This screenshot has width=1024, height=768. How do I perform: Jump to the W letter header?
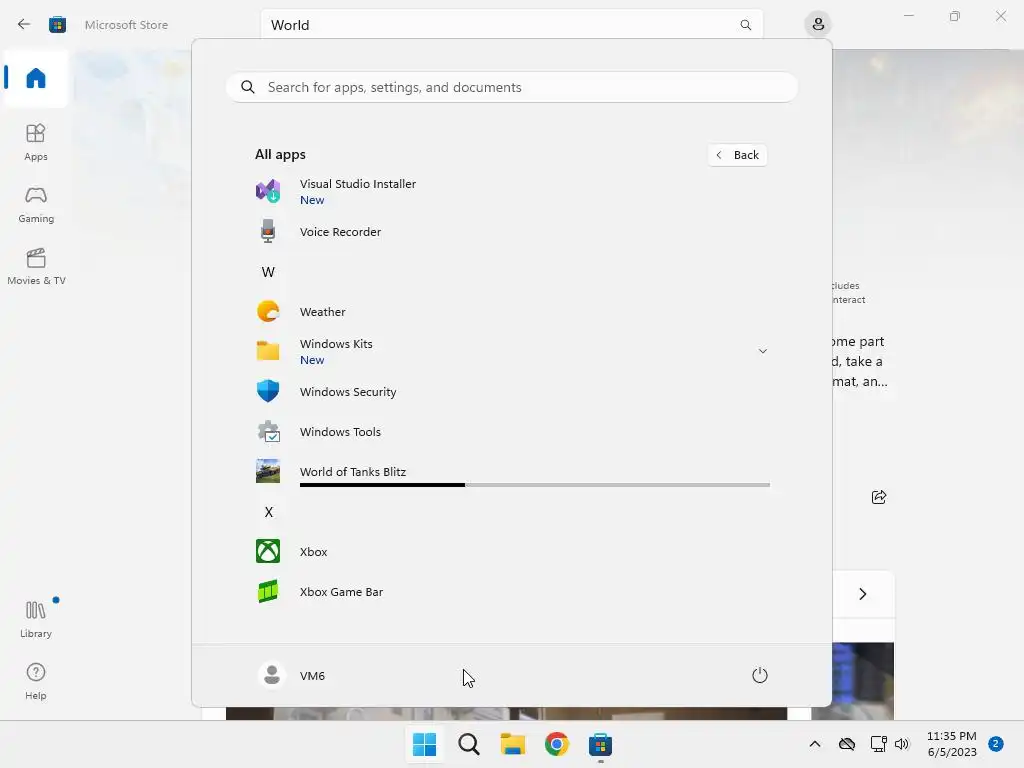pos(268,272)
